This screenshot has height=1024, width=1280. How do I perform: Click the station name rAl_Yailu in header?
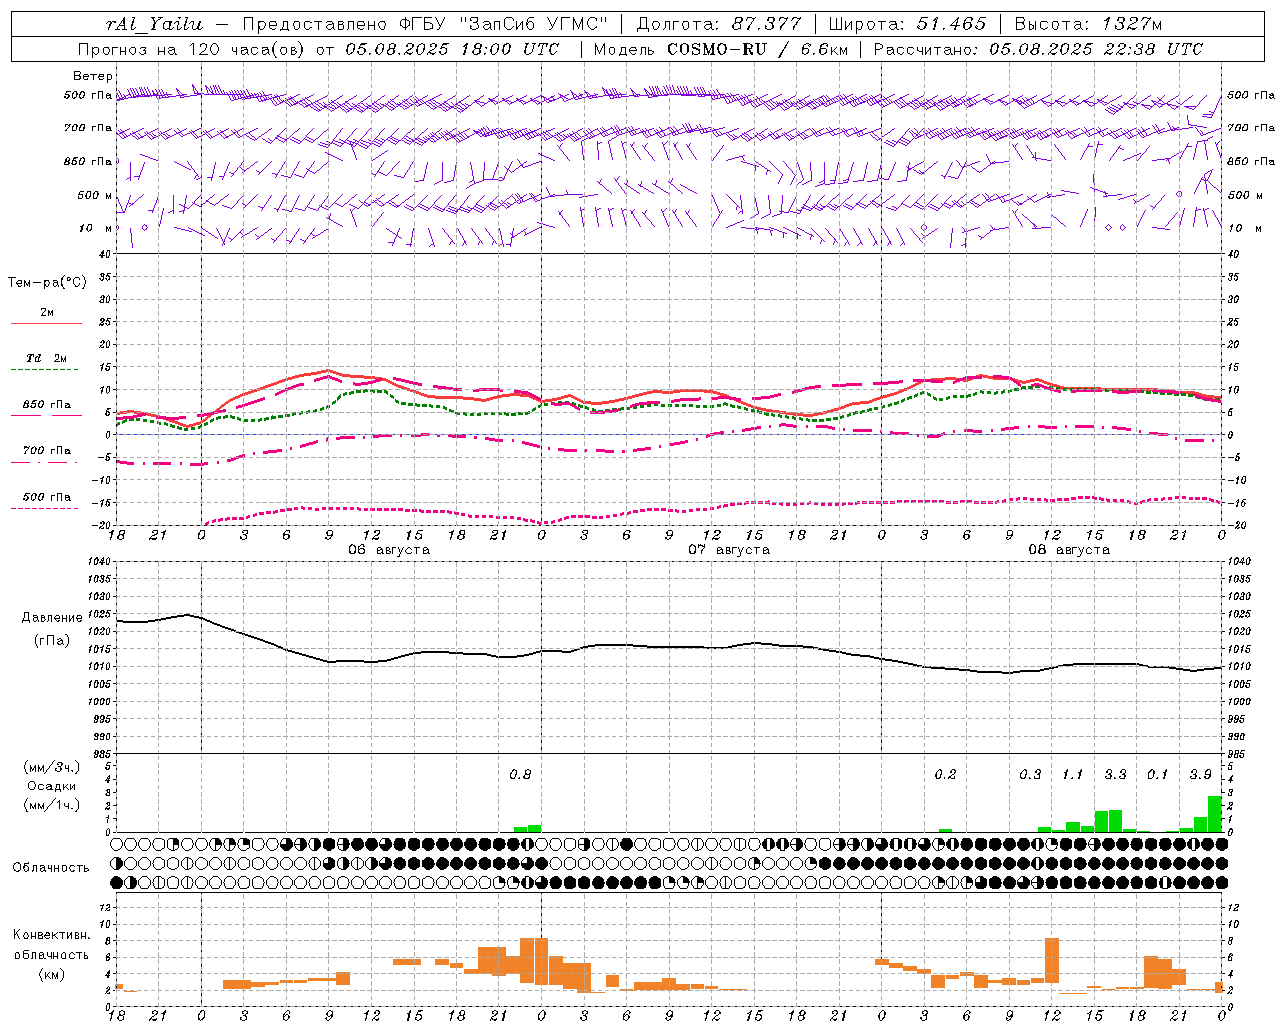(x=154, y=24)
